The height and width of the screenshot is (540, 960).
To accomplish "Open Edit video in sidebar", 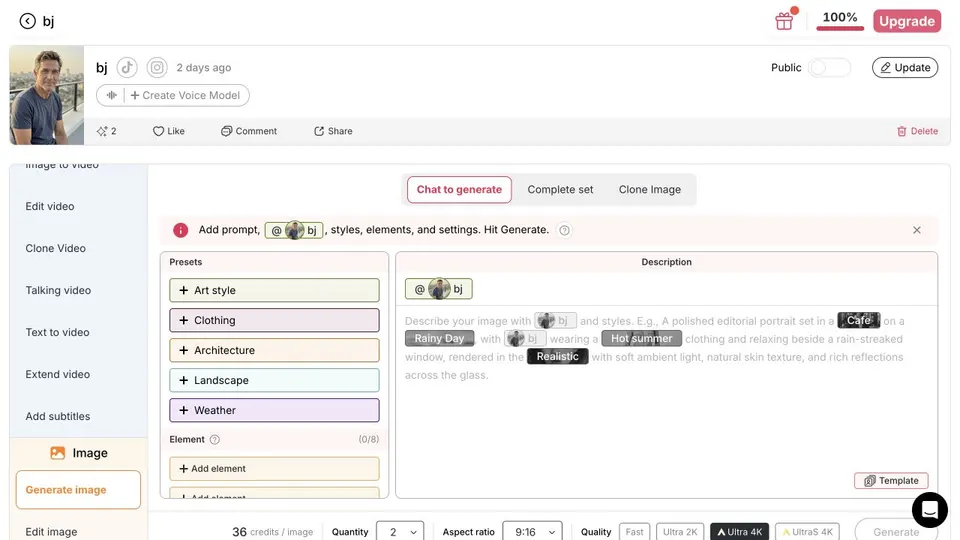I will tap(50, 206).
